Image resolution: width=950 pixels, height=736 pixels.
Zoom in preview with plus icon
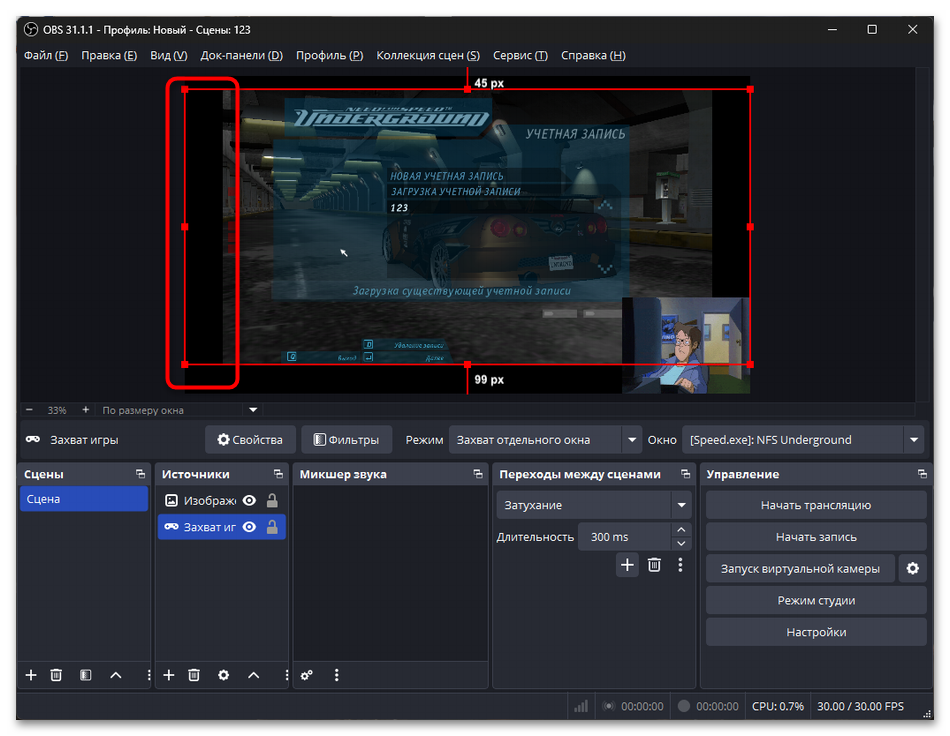85,410
